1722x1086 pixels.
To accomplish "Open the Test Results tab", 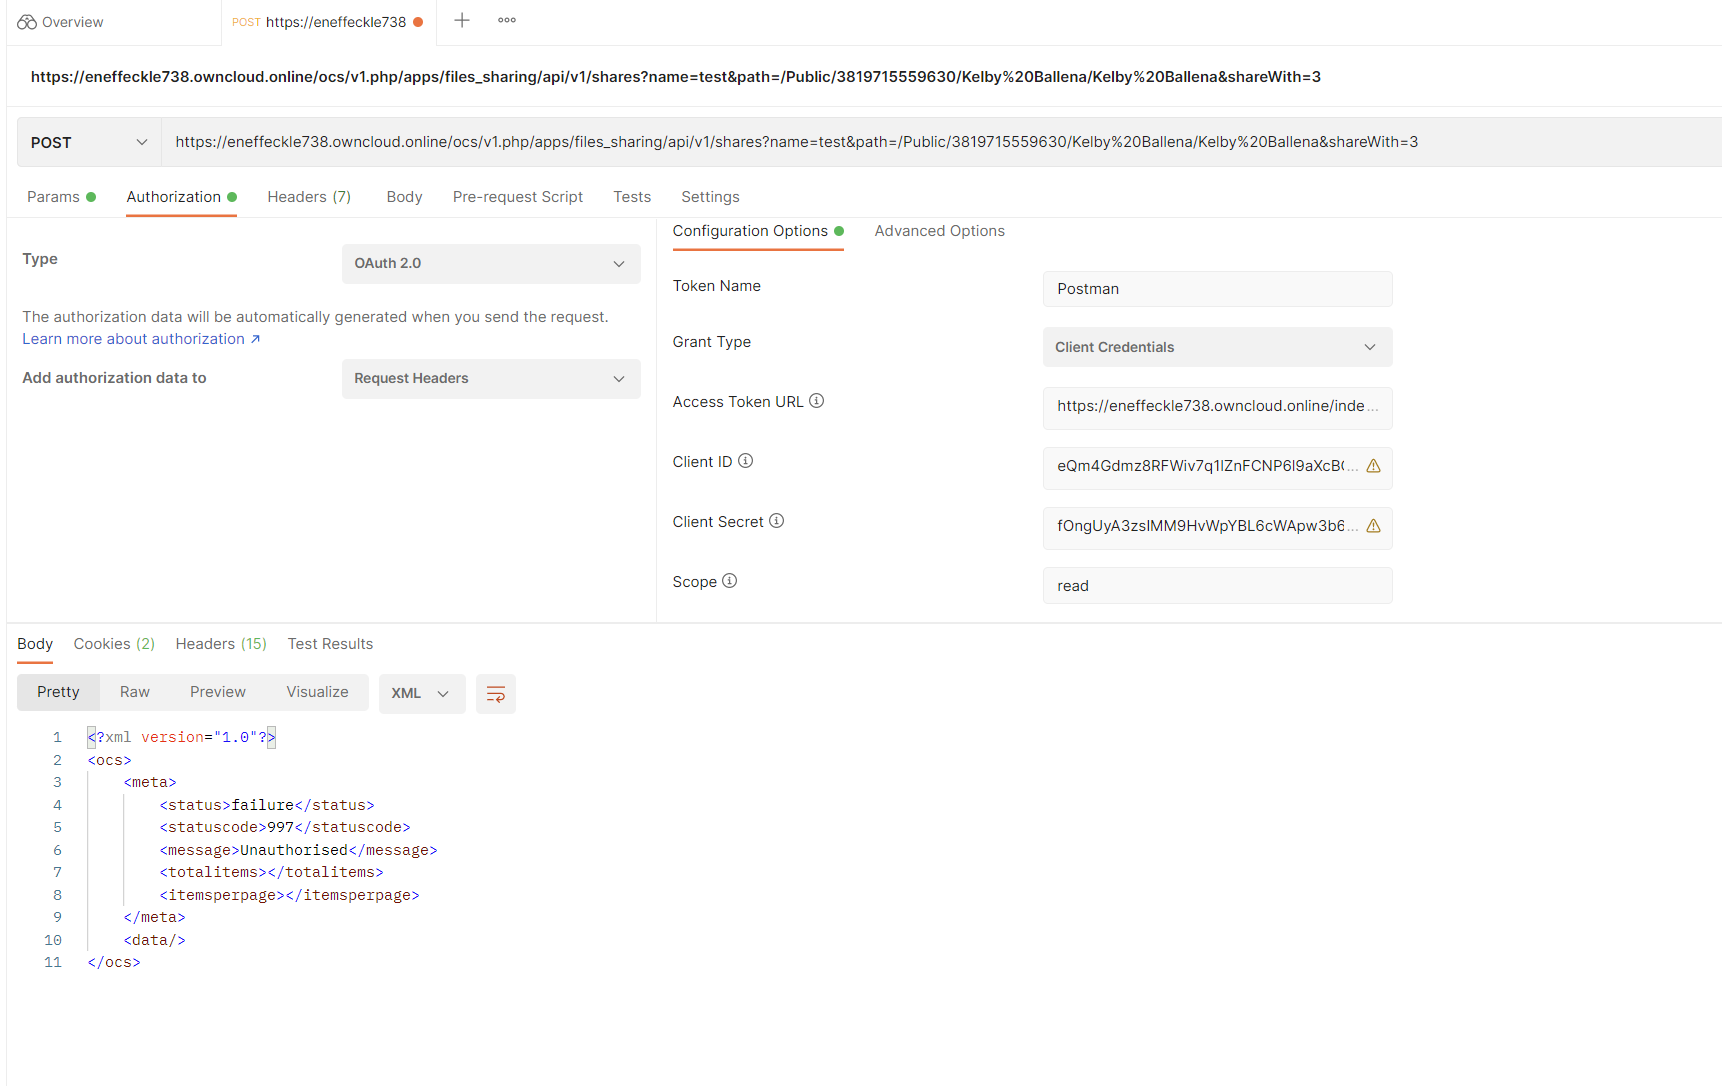I will [x=330, y=644].
